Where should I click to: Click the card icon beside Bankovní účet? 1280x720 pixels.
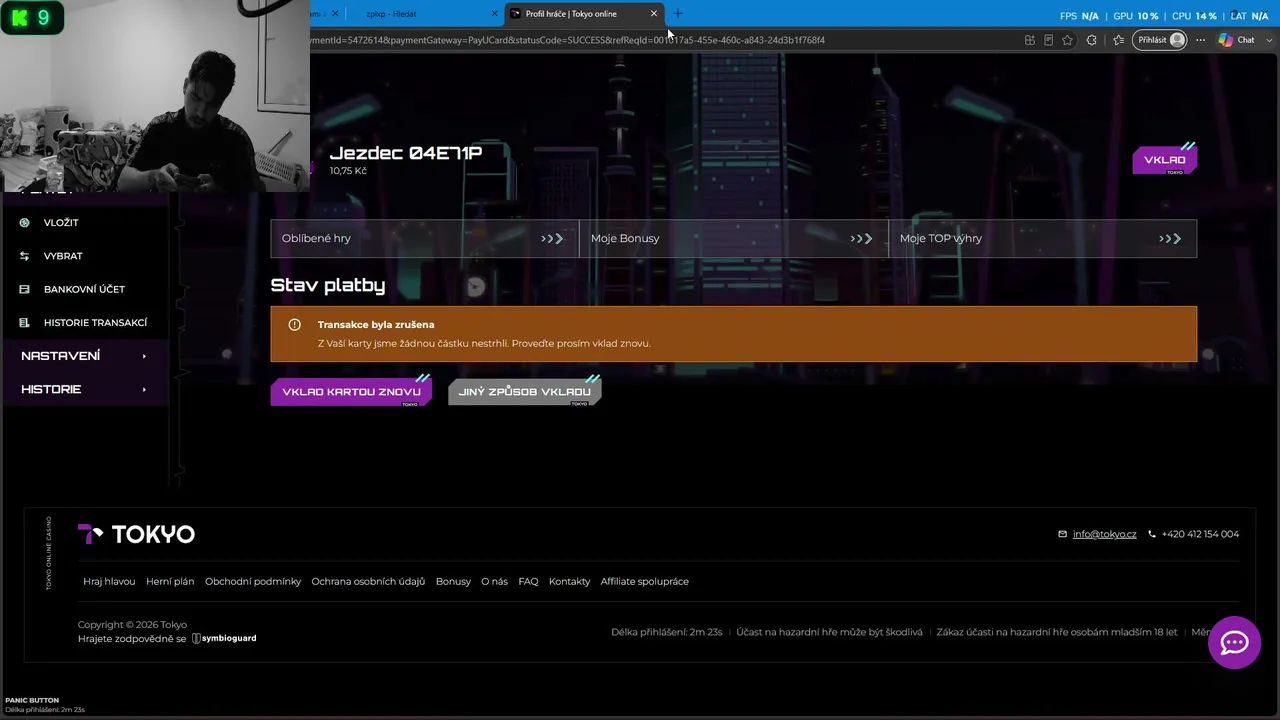pos(24,289)
